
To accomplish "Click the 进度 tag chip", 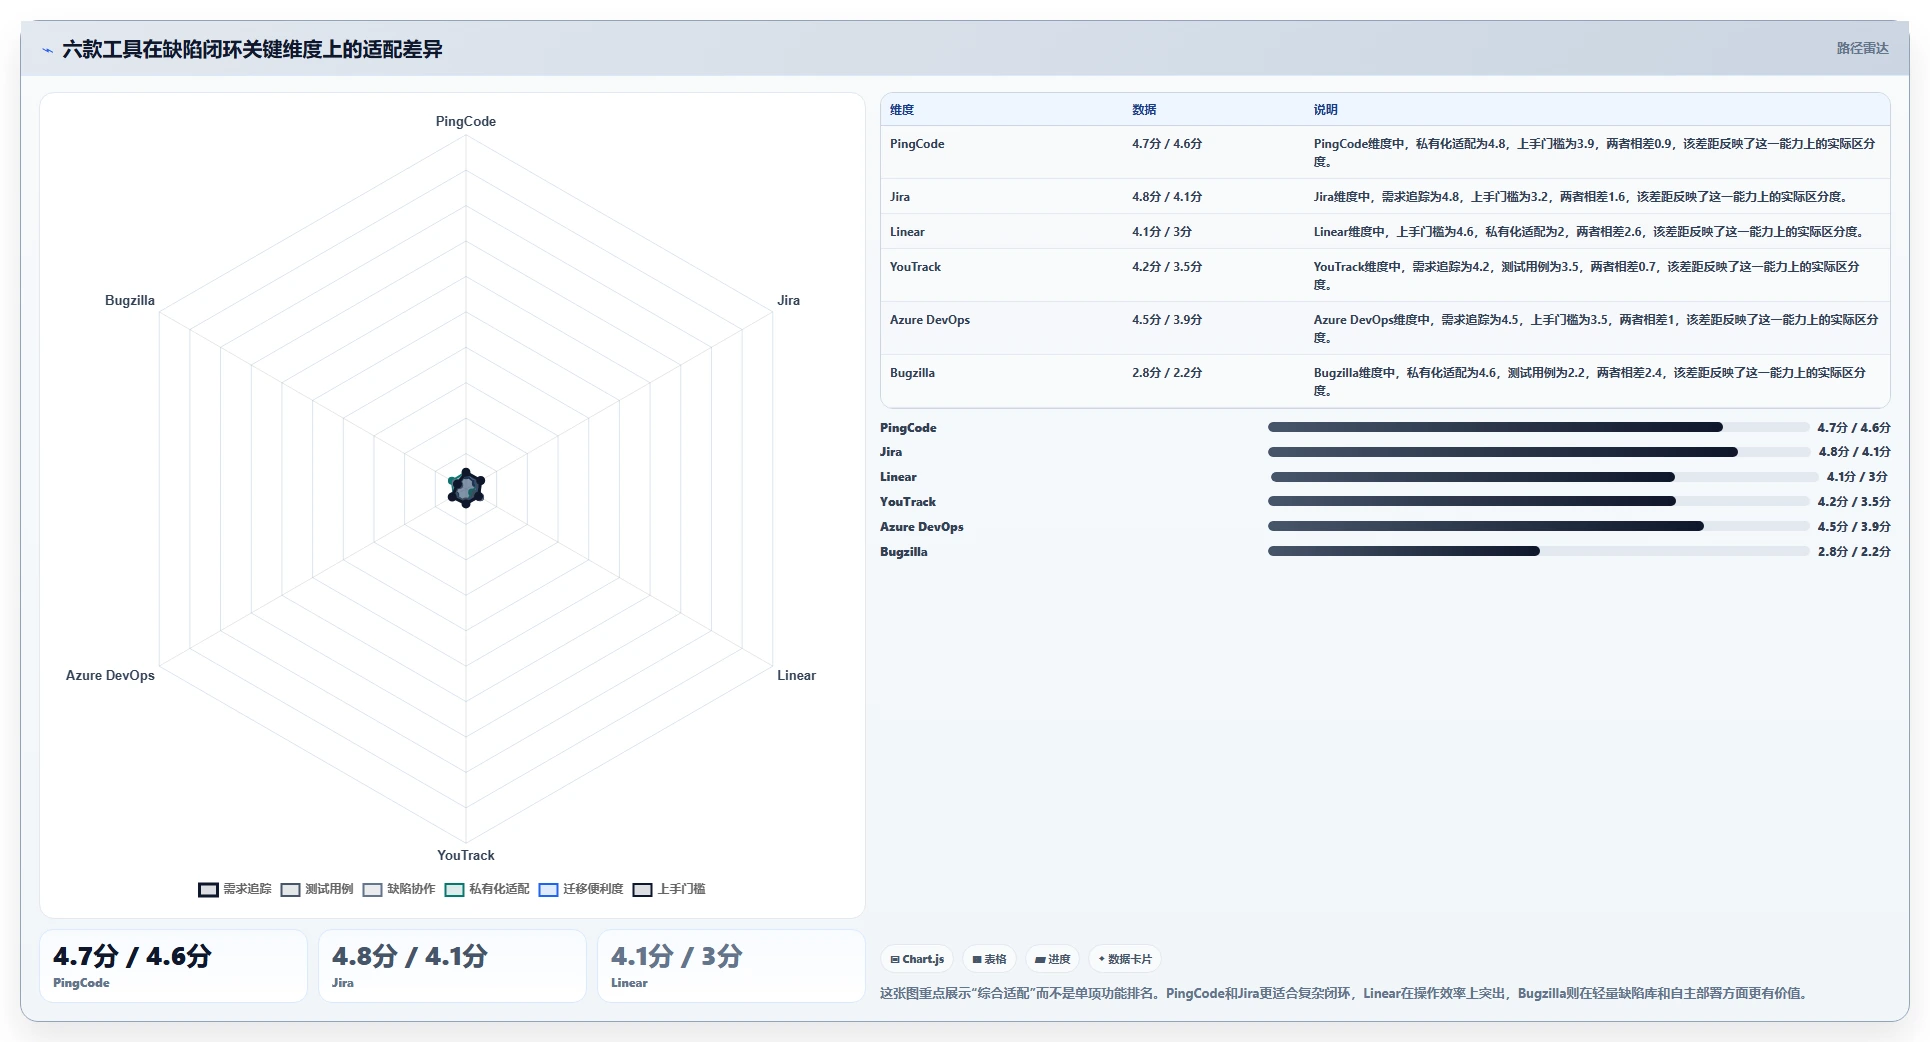I will pos(1052,959).
